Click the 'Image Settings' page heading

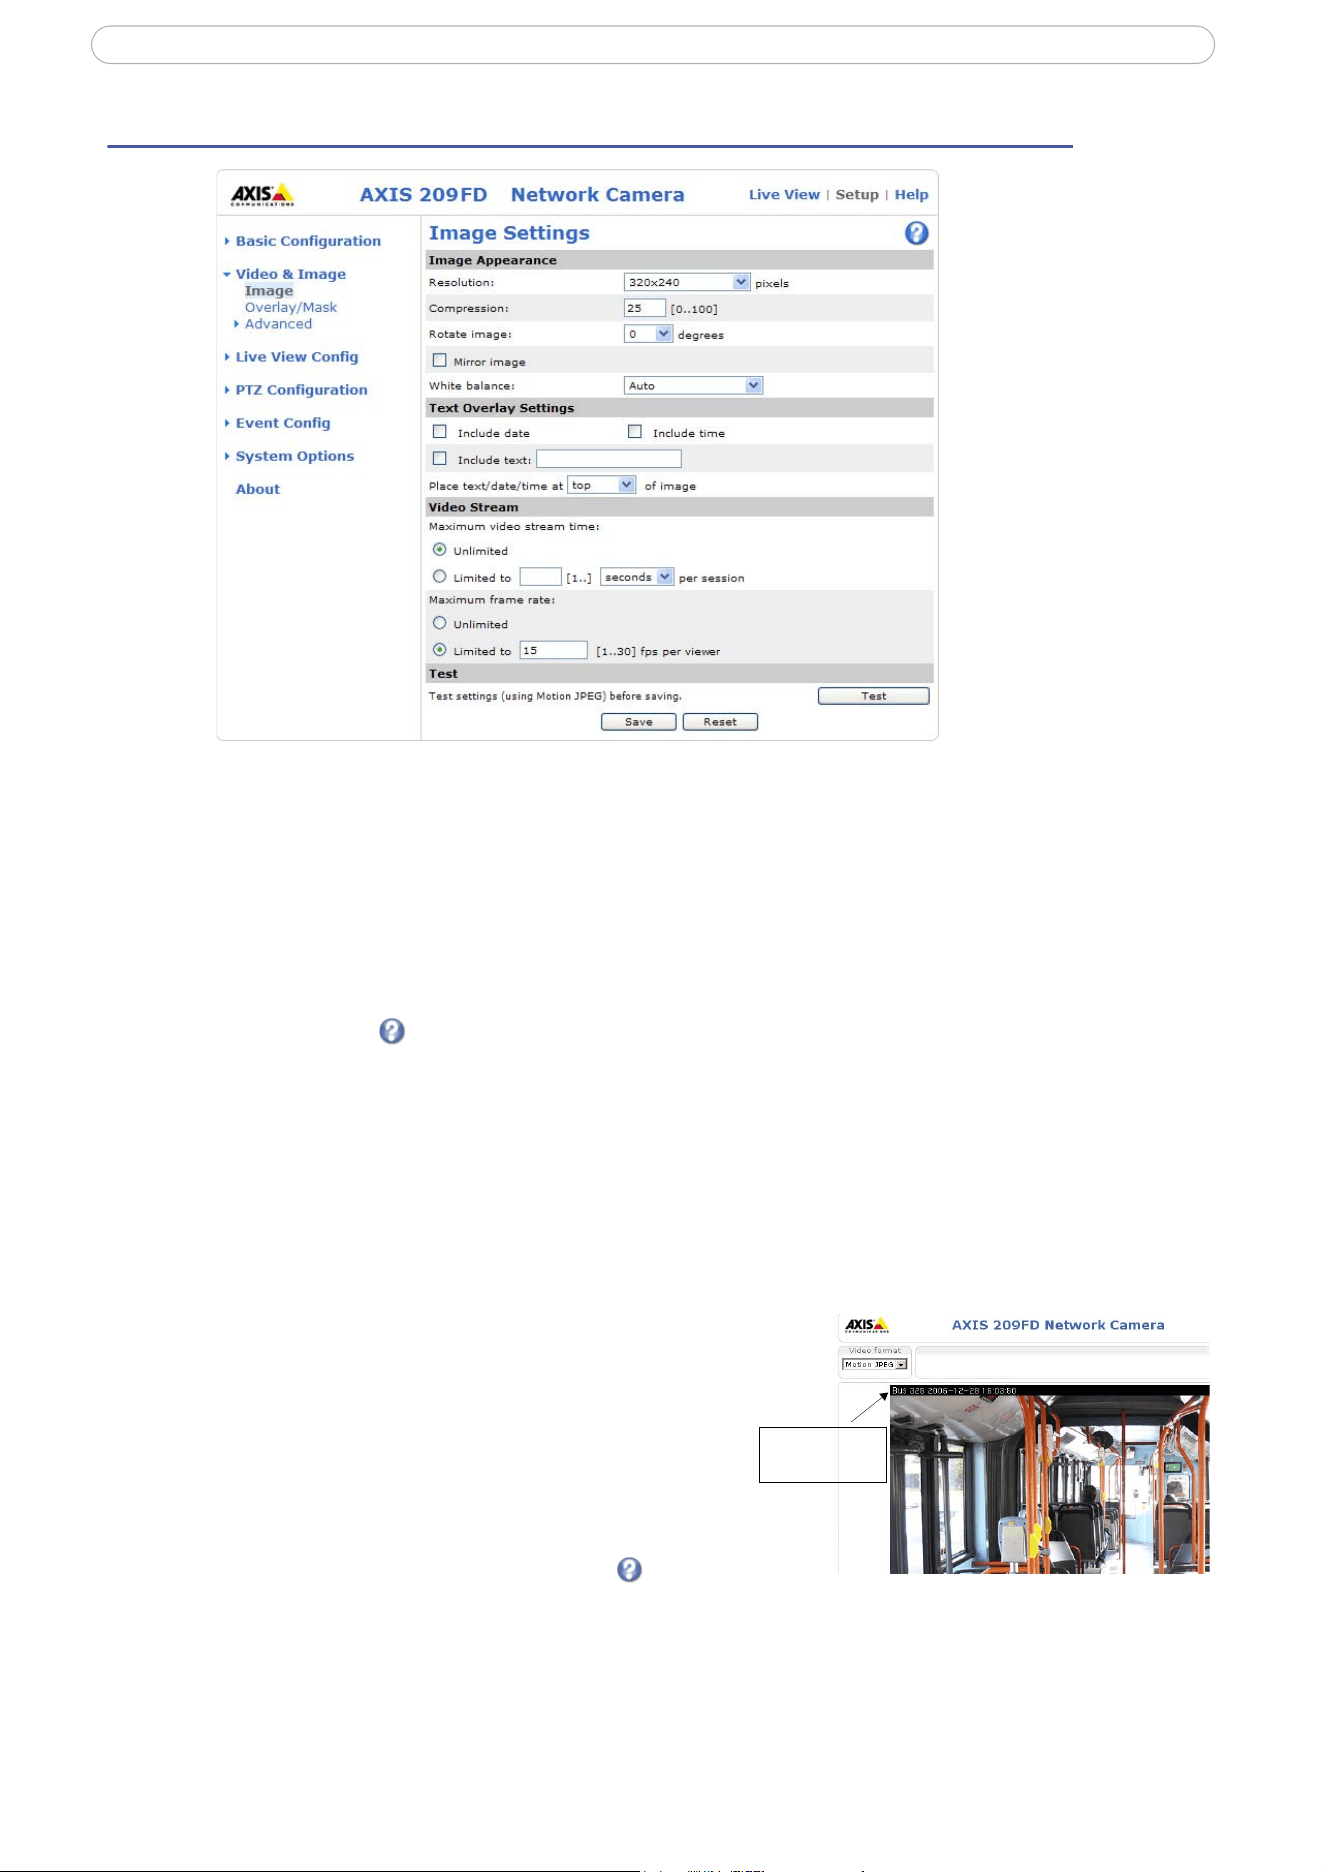[x=509, y=233]
